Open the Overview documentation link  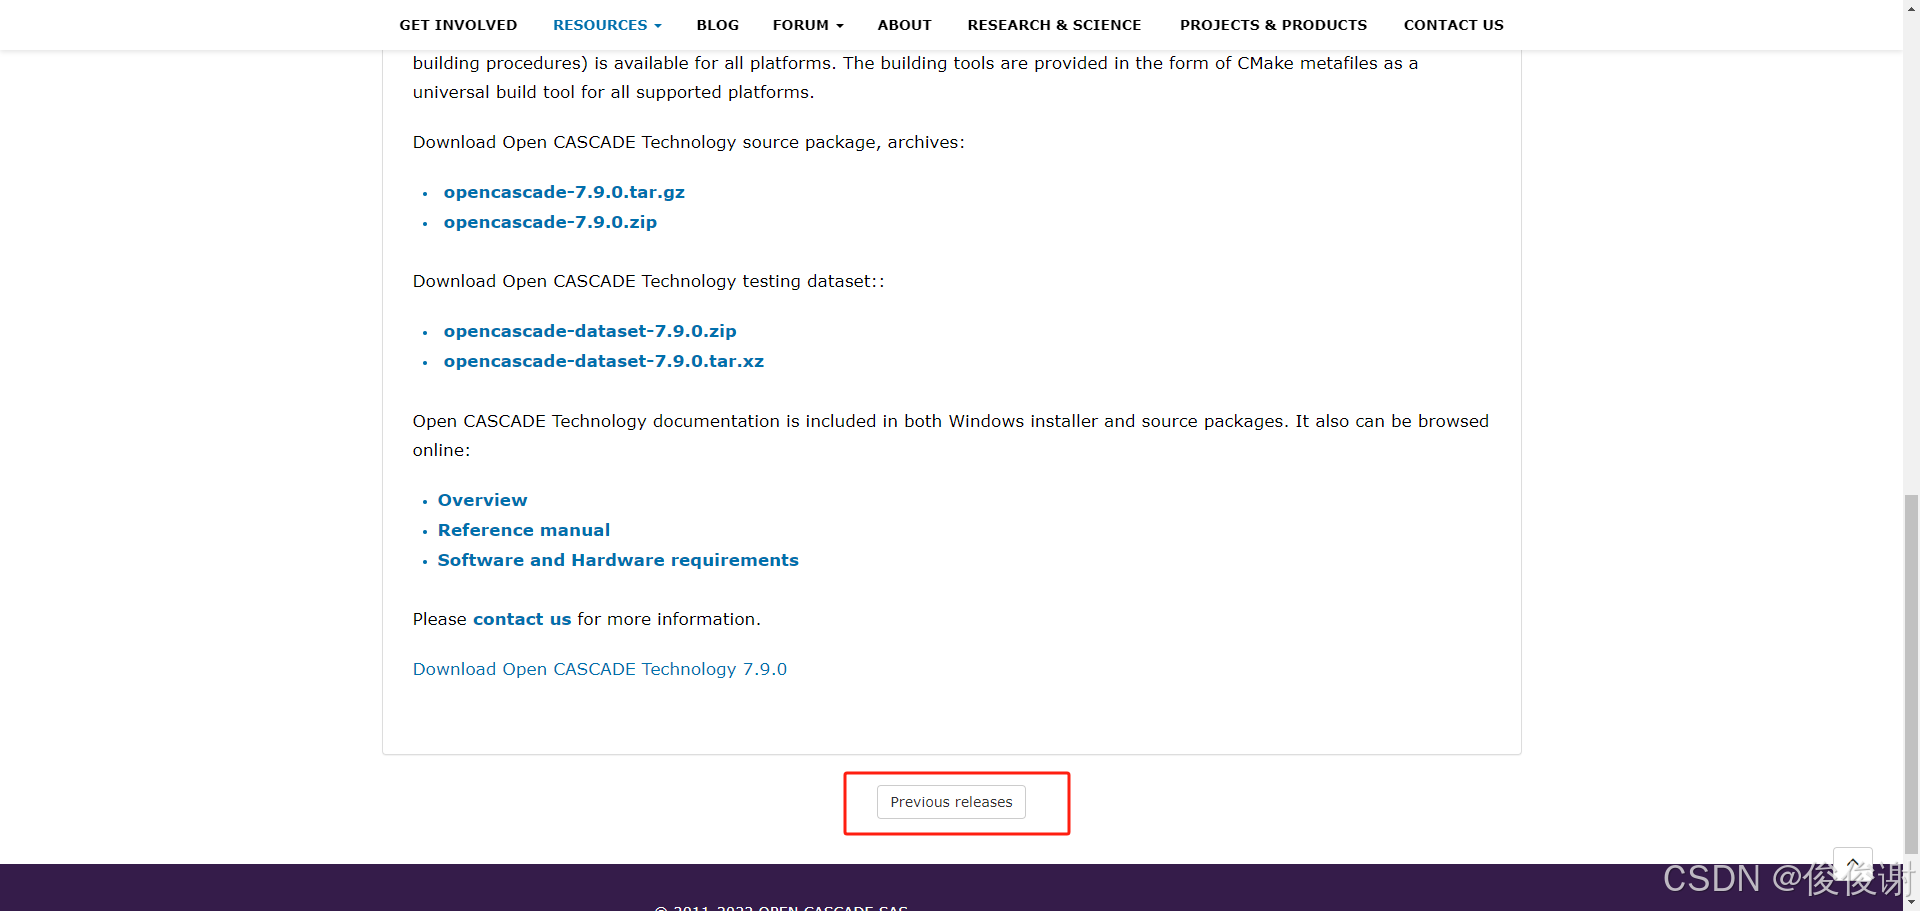[x=482, y=500]
